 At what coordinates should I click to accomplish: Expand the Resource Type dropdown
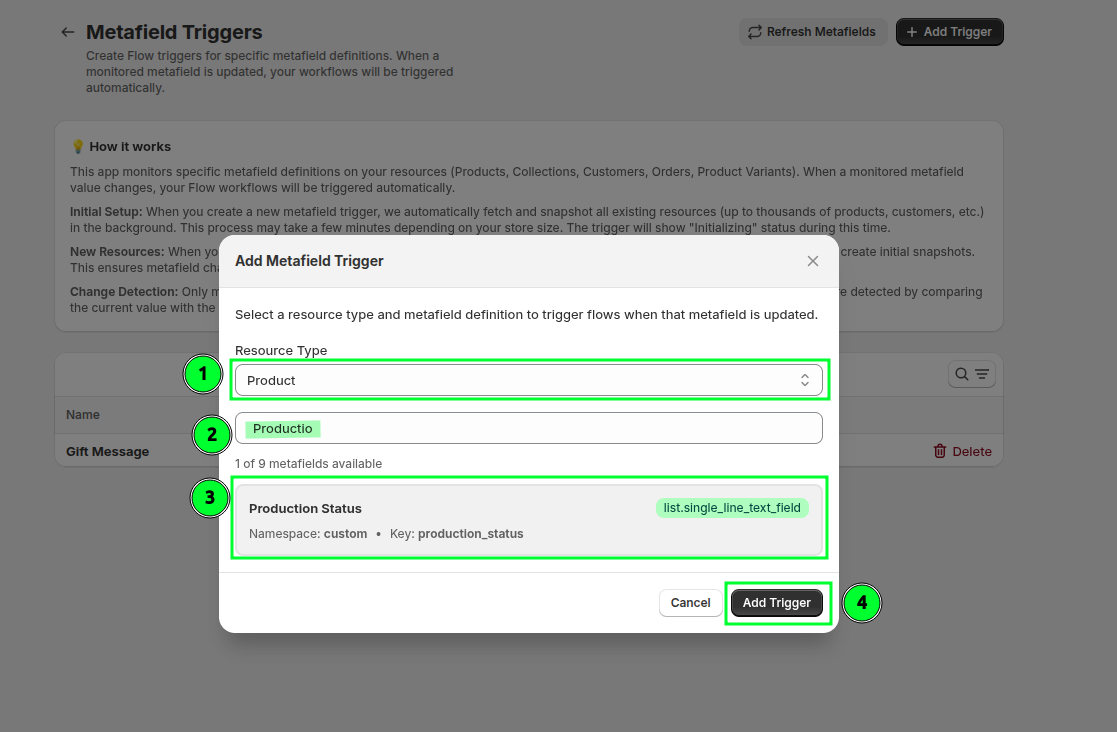tap(528, 380)
